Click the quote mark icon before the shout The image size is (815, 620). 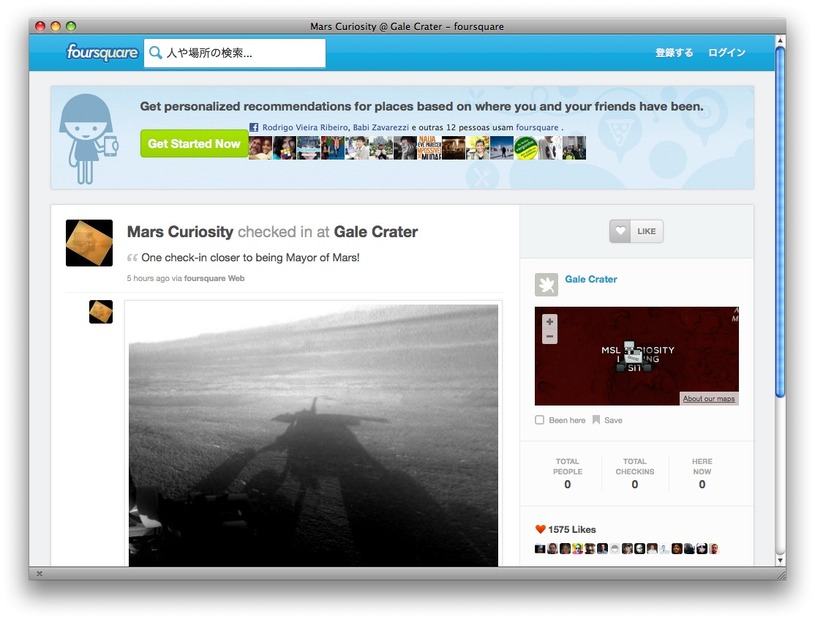(x=133, y=258)
